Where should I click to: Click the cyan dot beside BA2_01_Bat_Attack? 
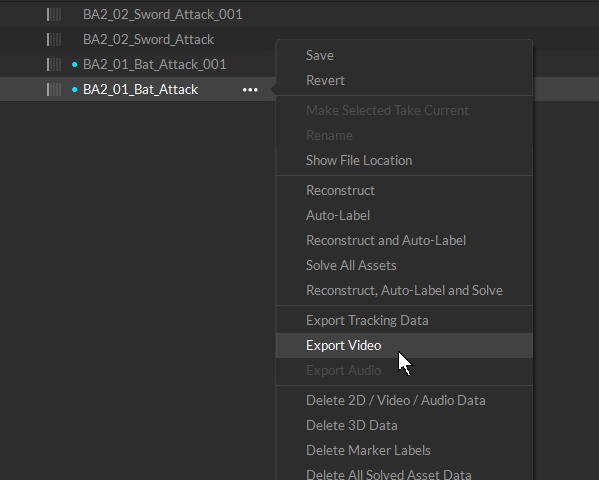click(74, 89)
